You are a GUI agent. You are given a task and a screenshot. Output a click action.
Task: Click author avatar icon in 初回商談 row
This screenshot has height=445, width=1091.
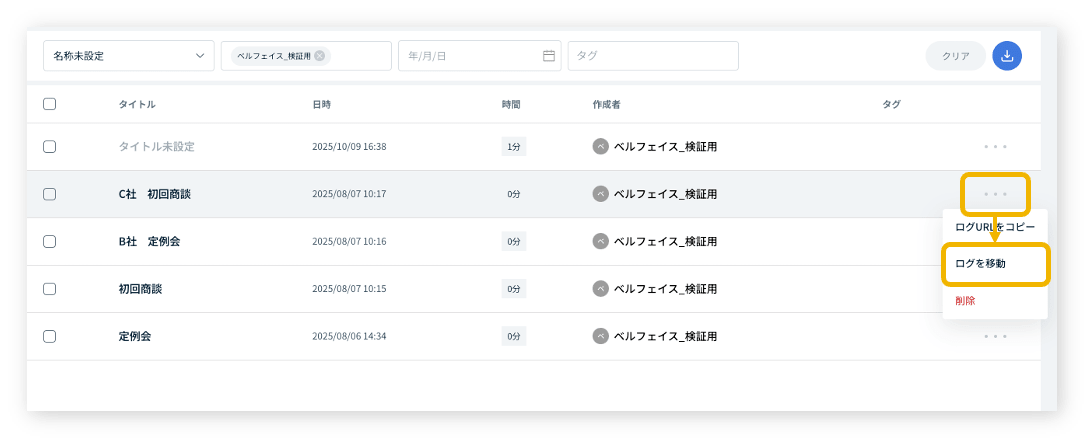tap(600, 289)
